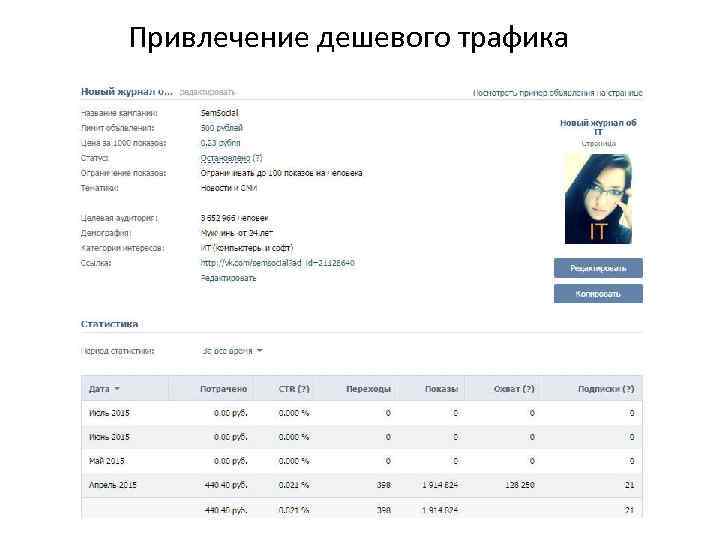Click the 'Подписки (?)' column header
This screenshot has width=720, height=540.
pyautogui.click(x=606, y=389)
